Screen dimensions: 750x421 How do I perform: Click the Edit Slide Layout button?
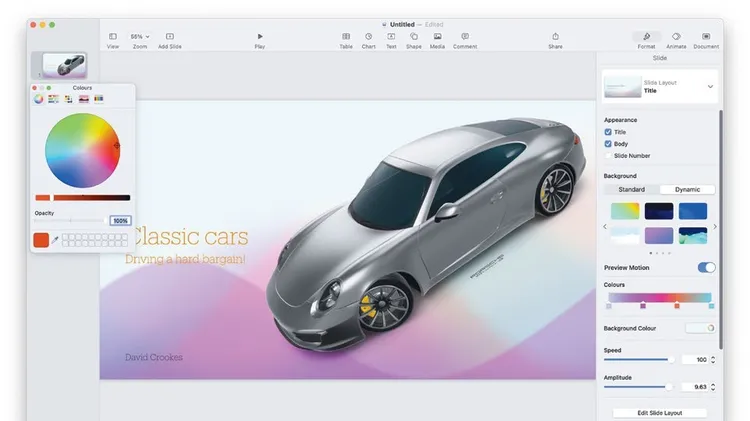pyautogui.click(x=660, y=413)
